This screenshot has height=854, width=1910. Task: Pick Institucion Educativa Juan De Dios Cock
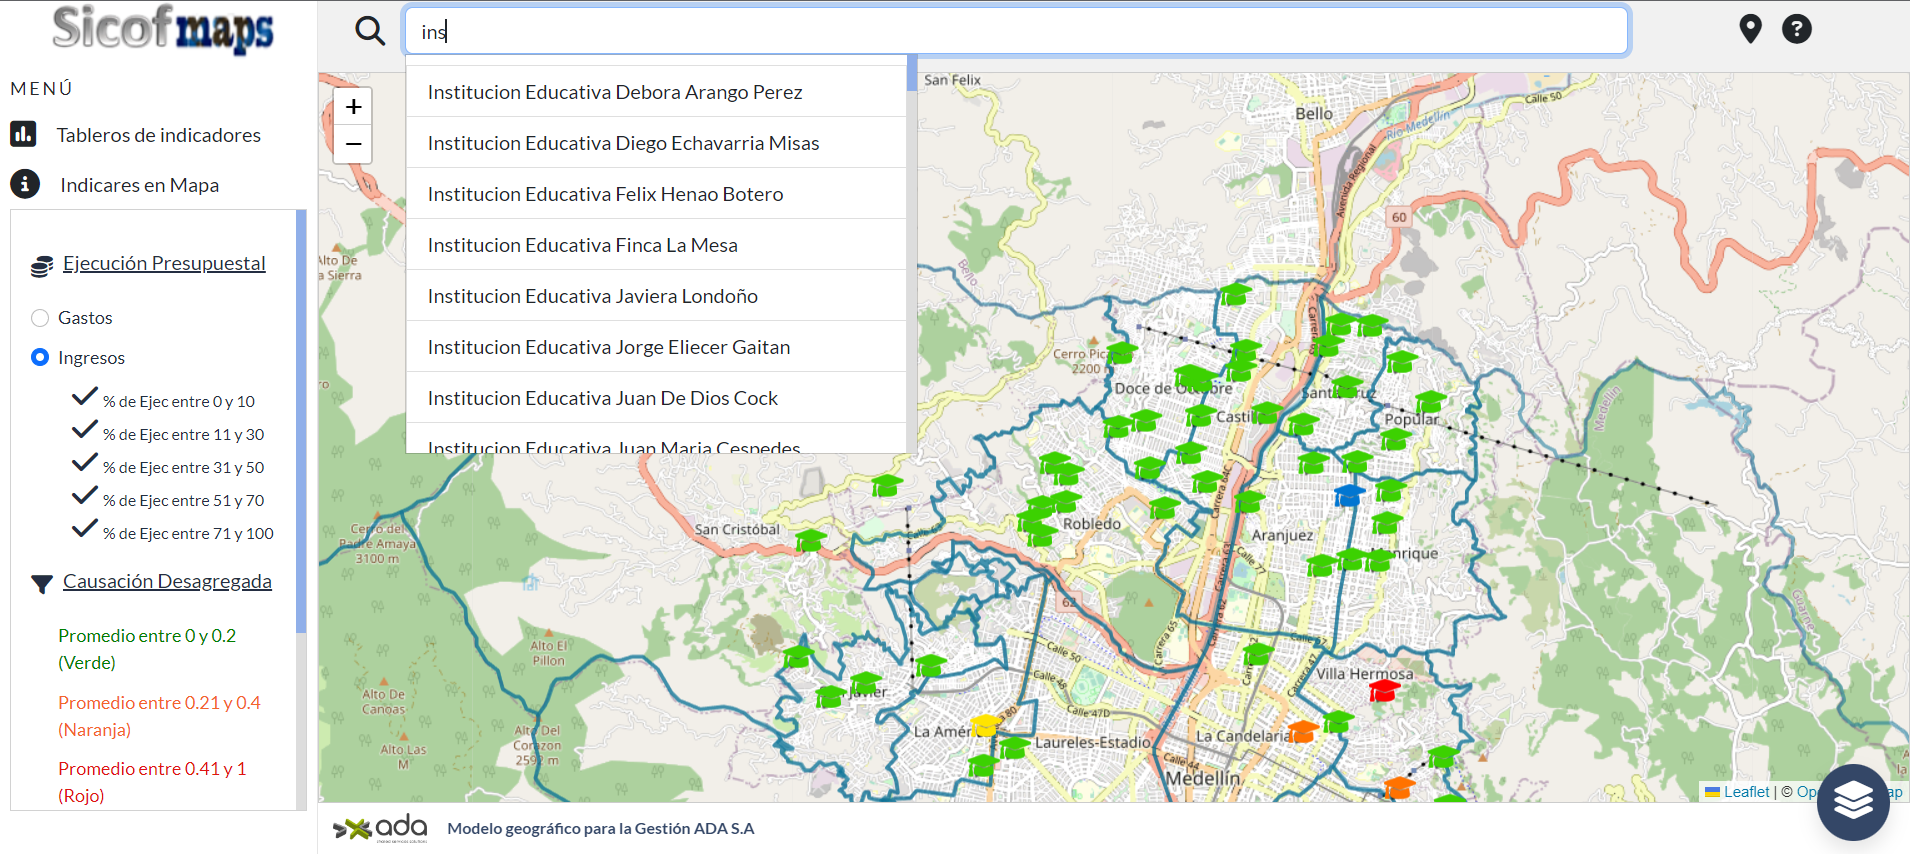602,398
